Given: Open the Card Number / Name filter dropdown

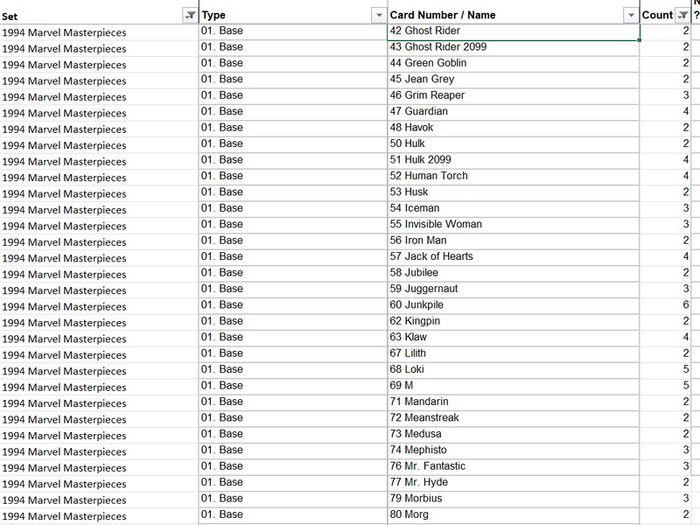Looking at the screenshot, I should tap(630, 15).
